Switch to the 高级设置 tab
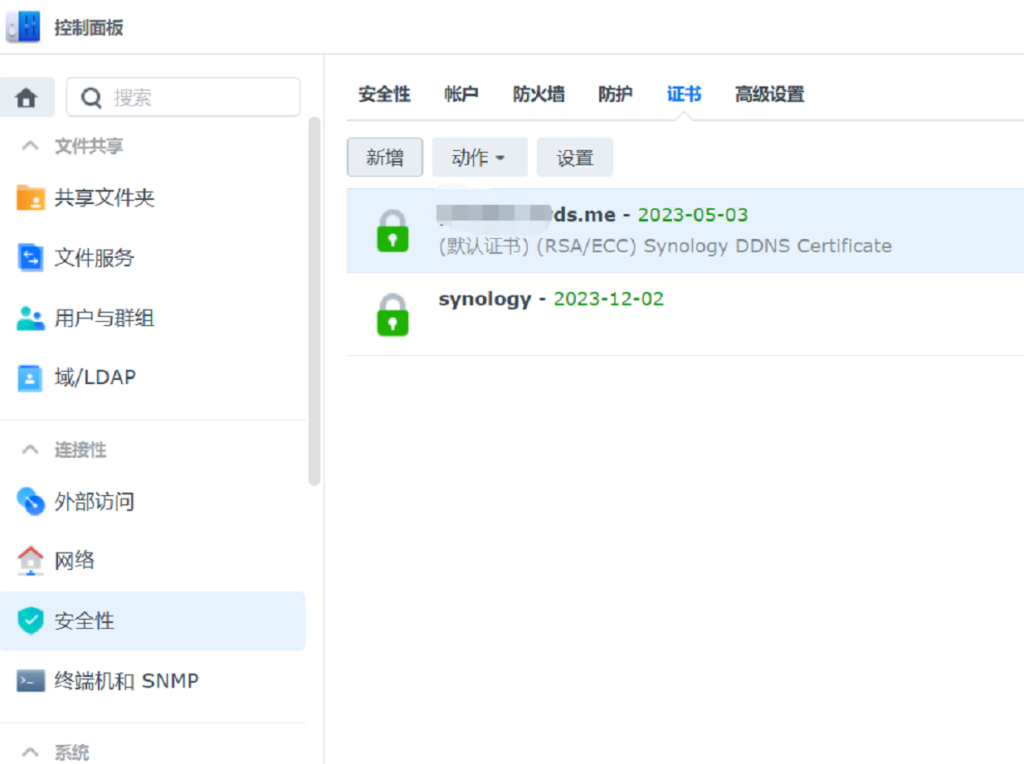This screenshot has height=764, width=1024. (769, 95)
